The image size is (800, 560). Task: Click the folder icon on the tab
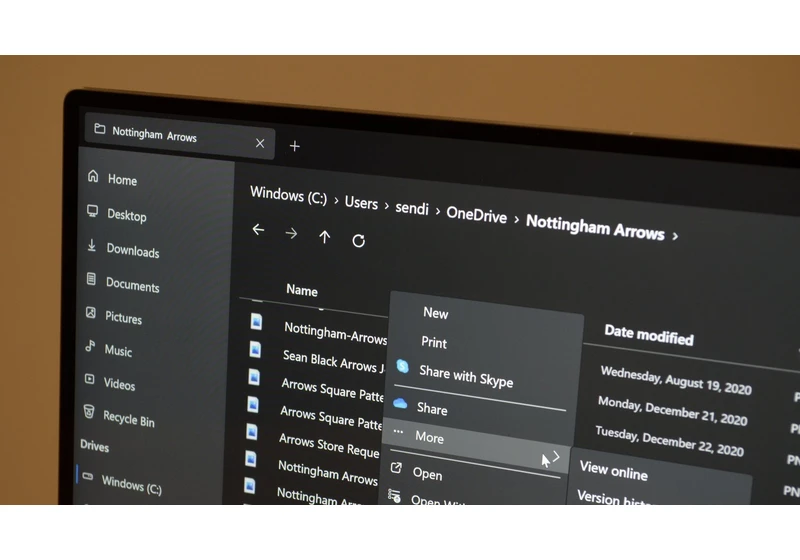(x=99, y=129)
